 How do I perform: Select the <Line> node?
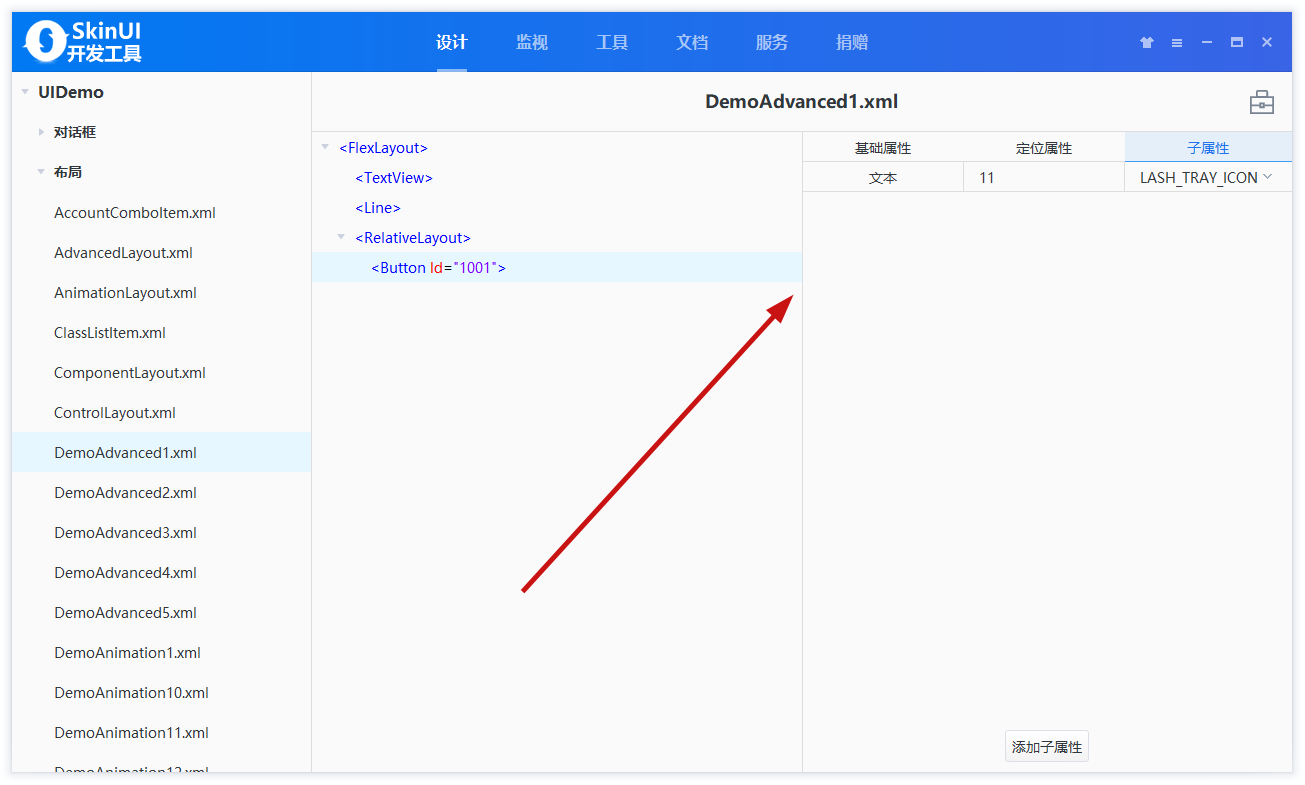tap(378, 208)
